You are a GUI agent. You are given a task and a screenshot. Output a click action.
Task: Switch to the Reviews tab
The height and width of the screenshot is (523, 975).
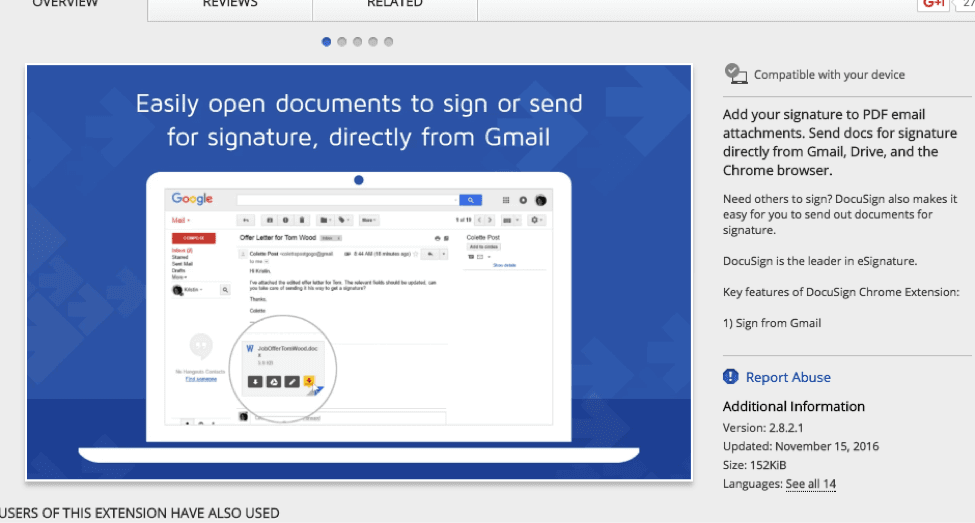coord(229,4)
